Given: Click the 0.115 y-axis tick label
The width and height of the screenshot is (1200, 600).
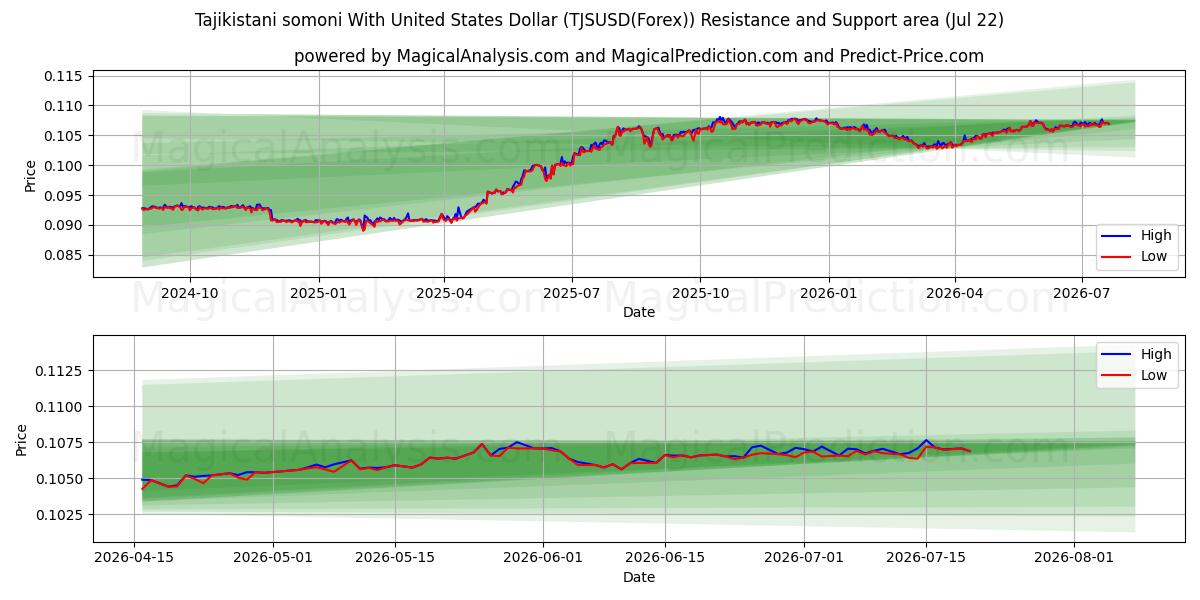Looking at the screenshot, I should click(x=63, y=76).
